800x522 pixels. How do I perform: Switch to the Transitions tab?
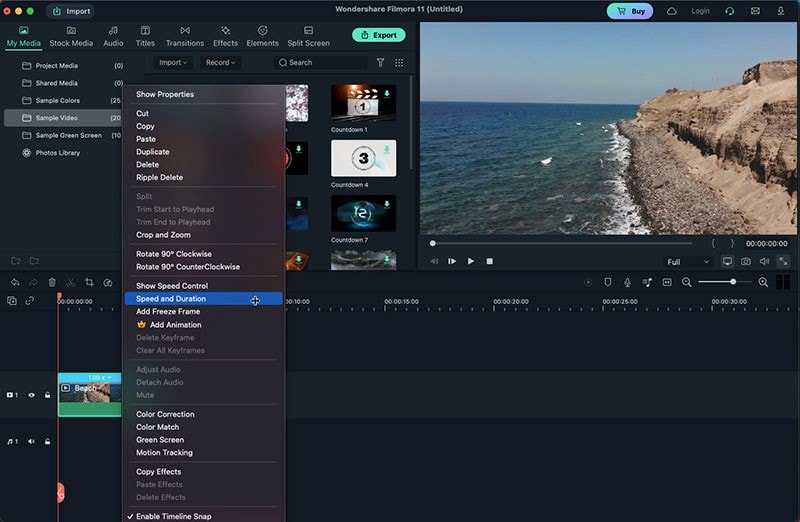tap(184, 36)
